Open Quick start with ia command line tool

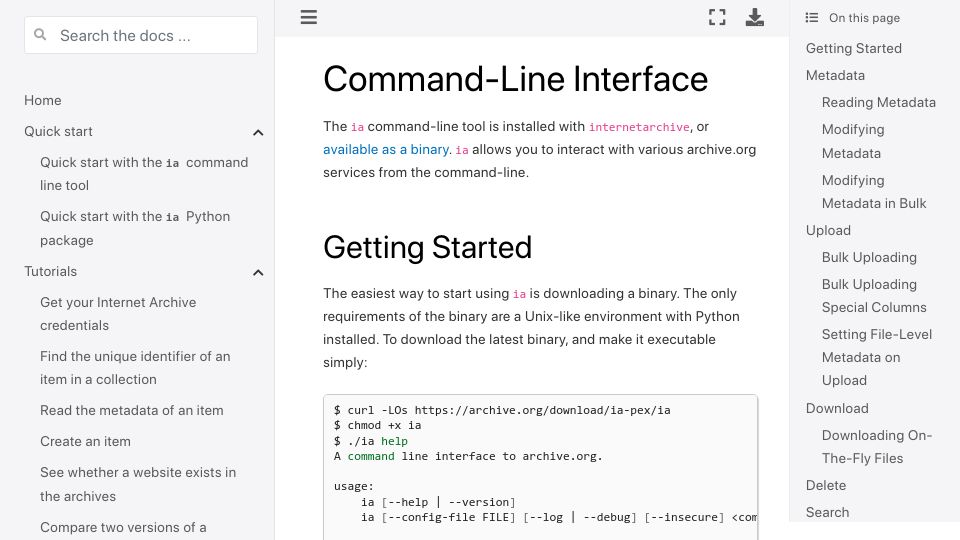[x=144, y=174]
